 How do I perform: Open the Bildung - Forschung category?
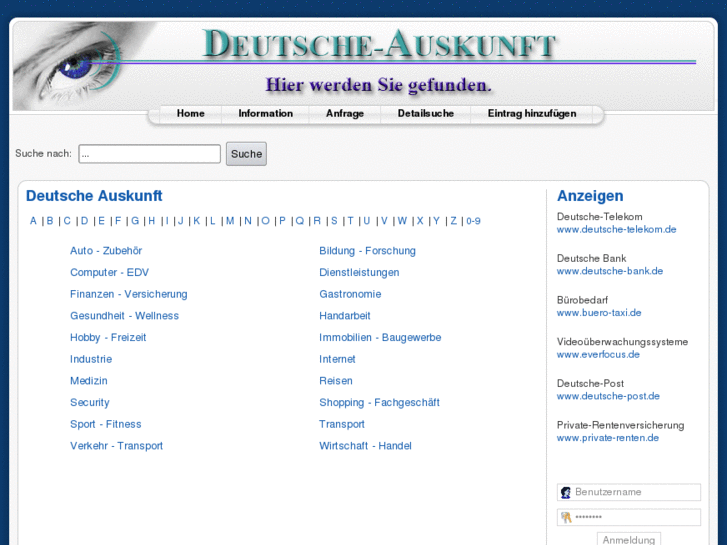(x=367, y=251)
